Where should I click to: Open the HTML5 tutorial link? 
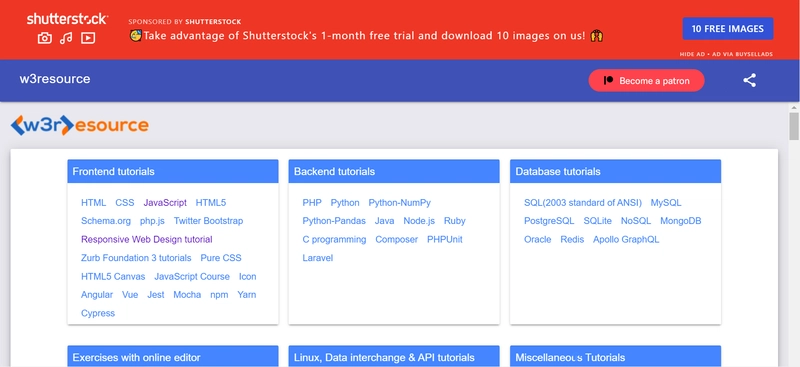(211, 203)
